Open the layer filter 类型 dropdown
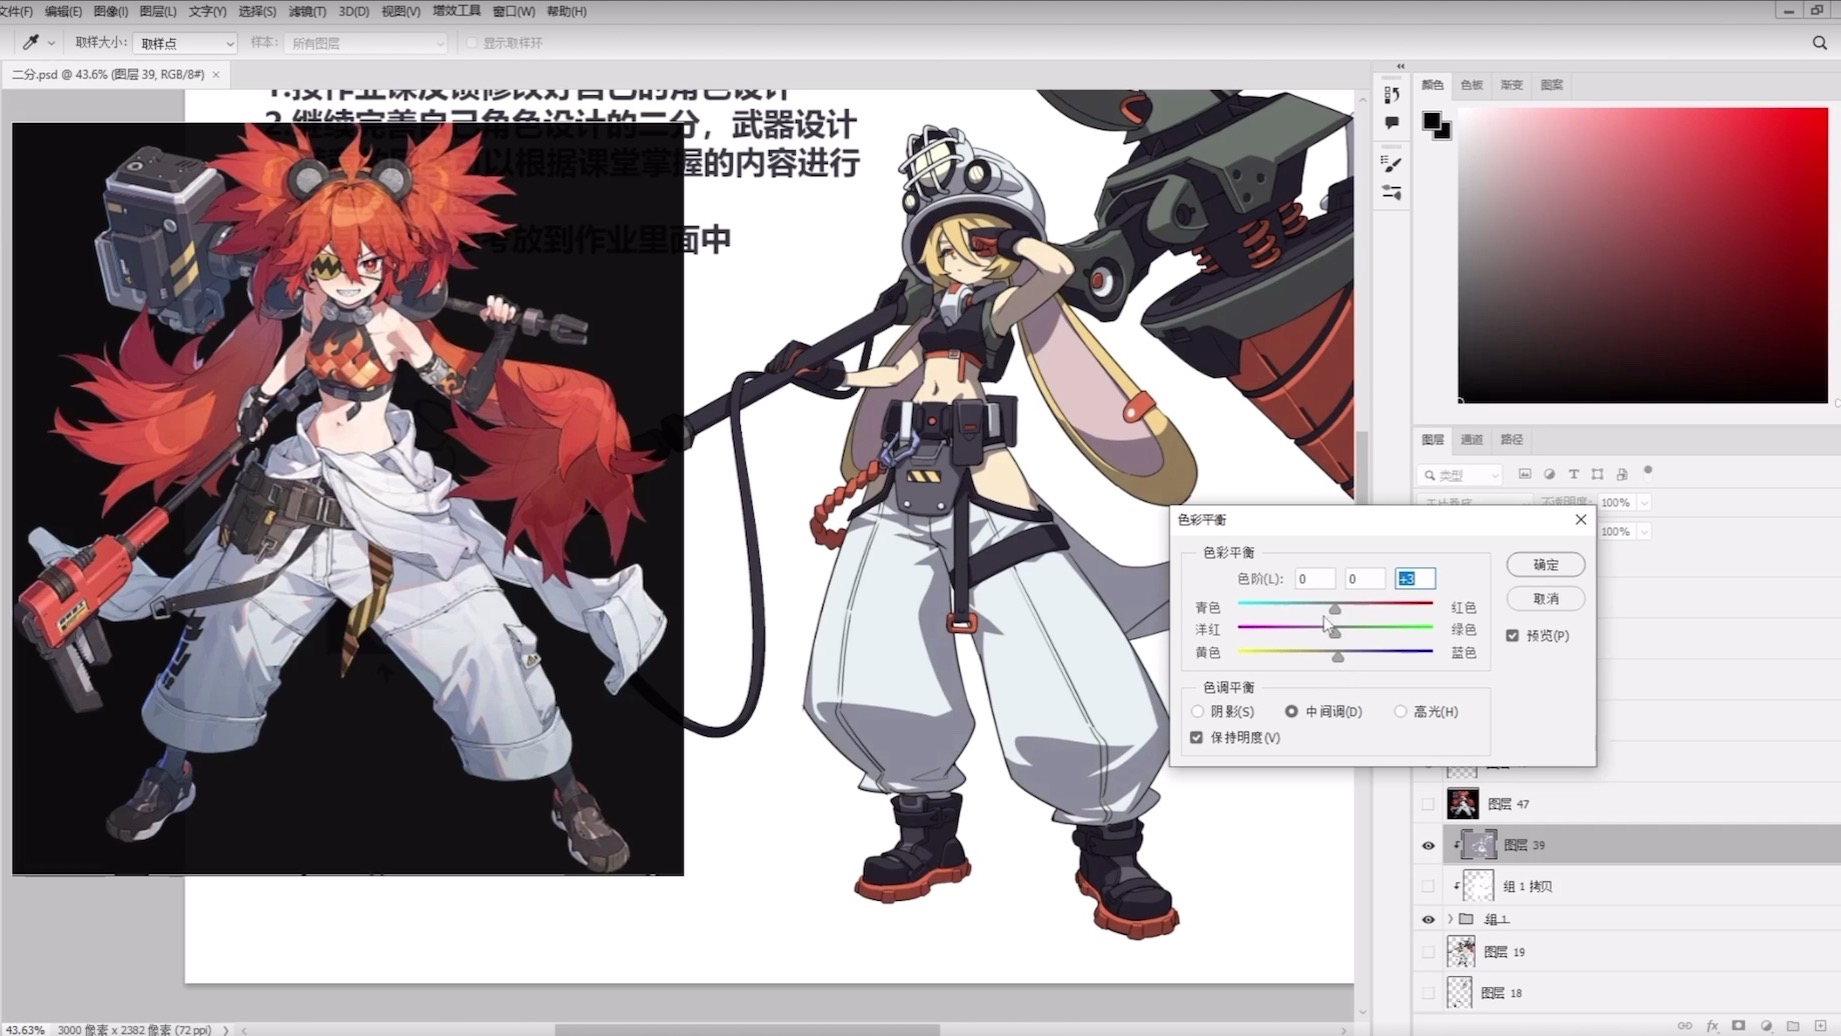The image size is (1841, 1036). (x=1460, y=475)
